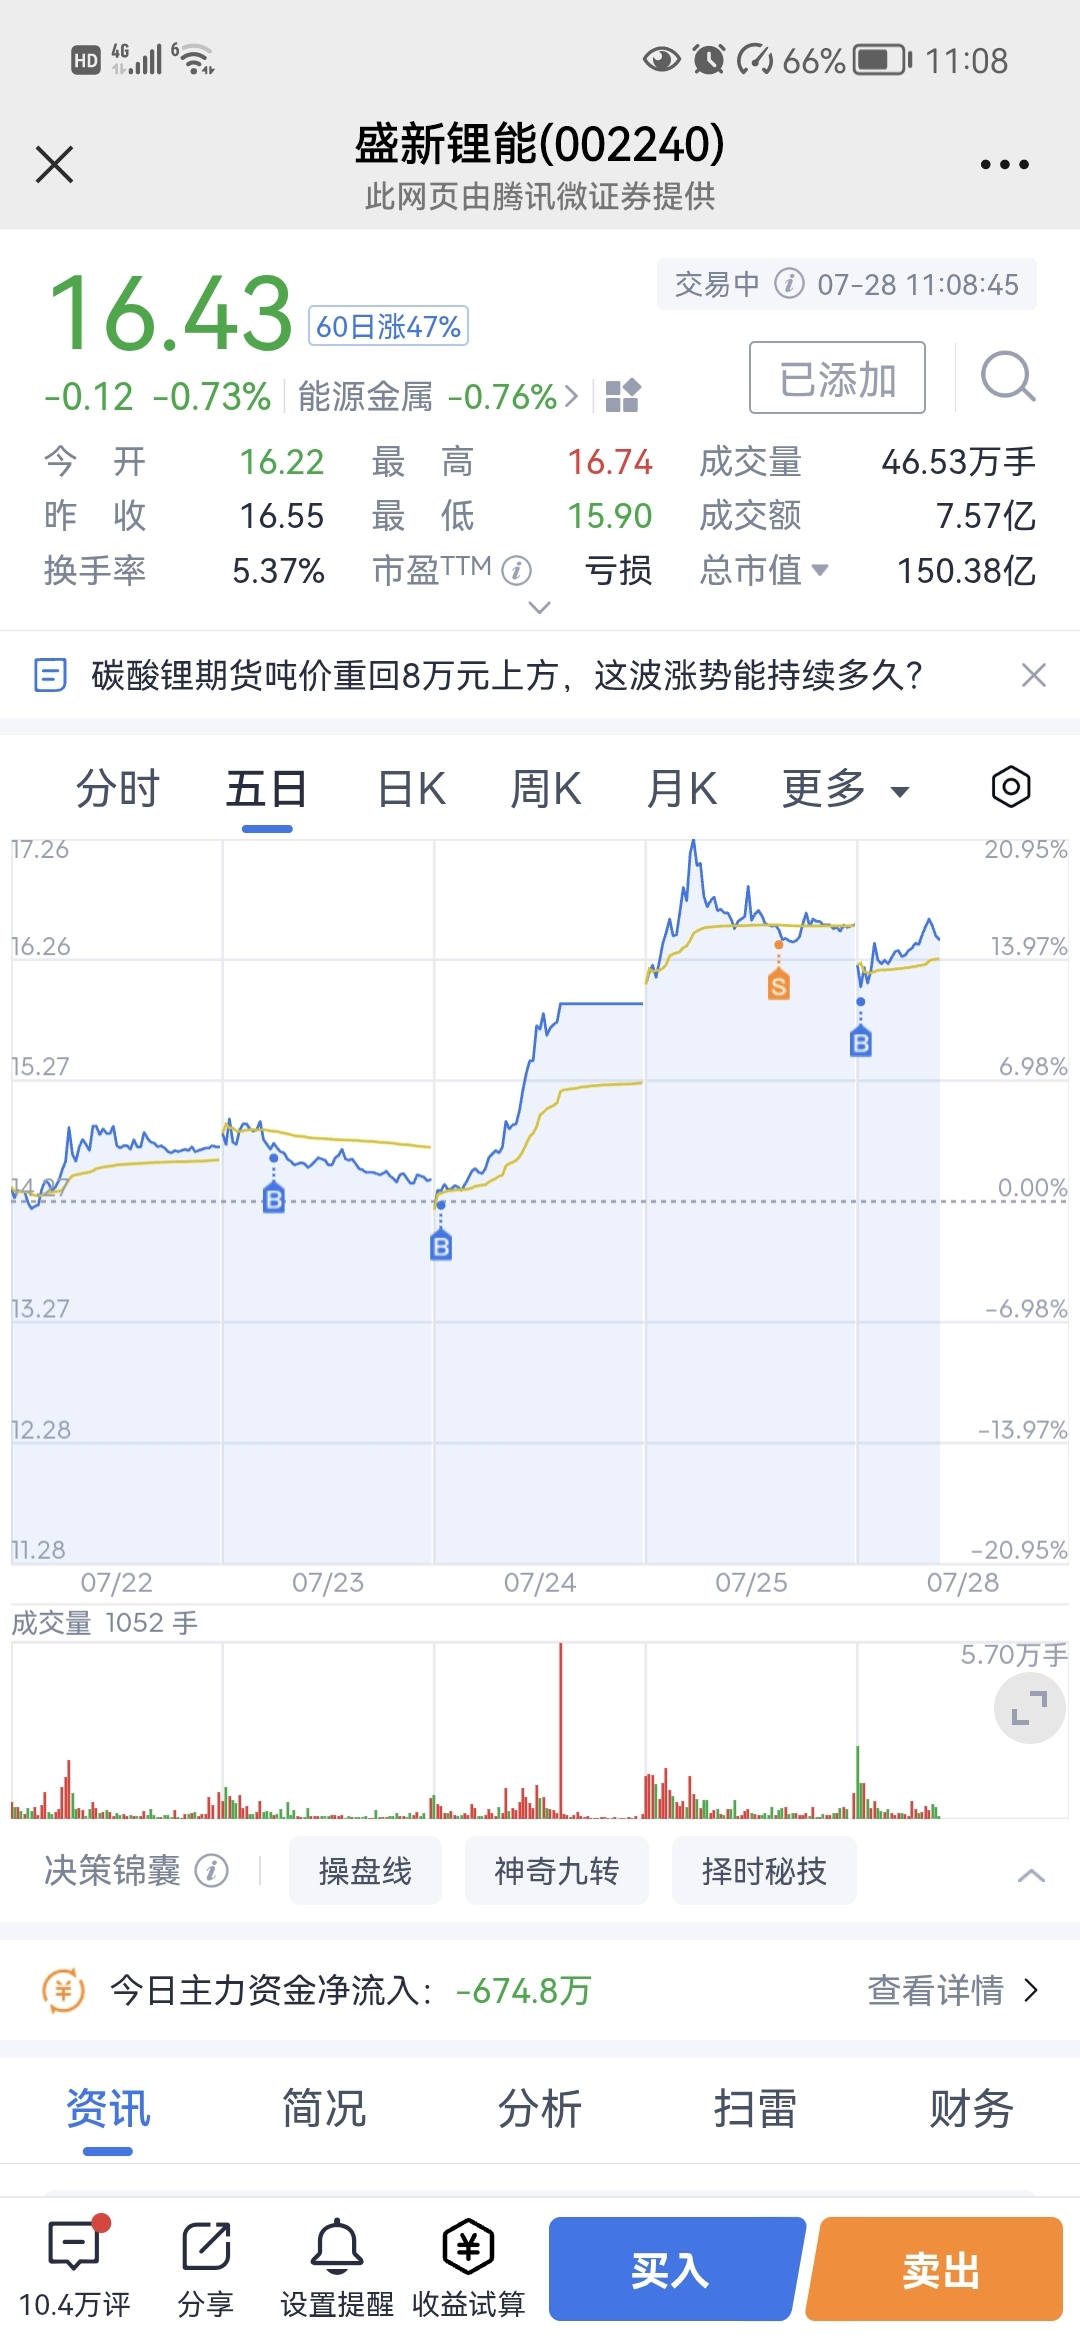Open the 总市值 dropdown arrow

[x=821, y=570]
